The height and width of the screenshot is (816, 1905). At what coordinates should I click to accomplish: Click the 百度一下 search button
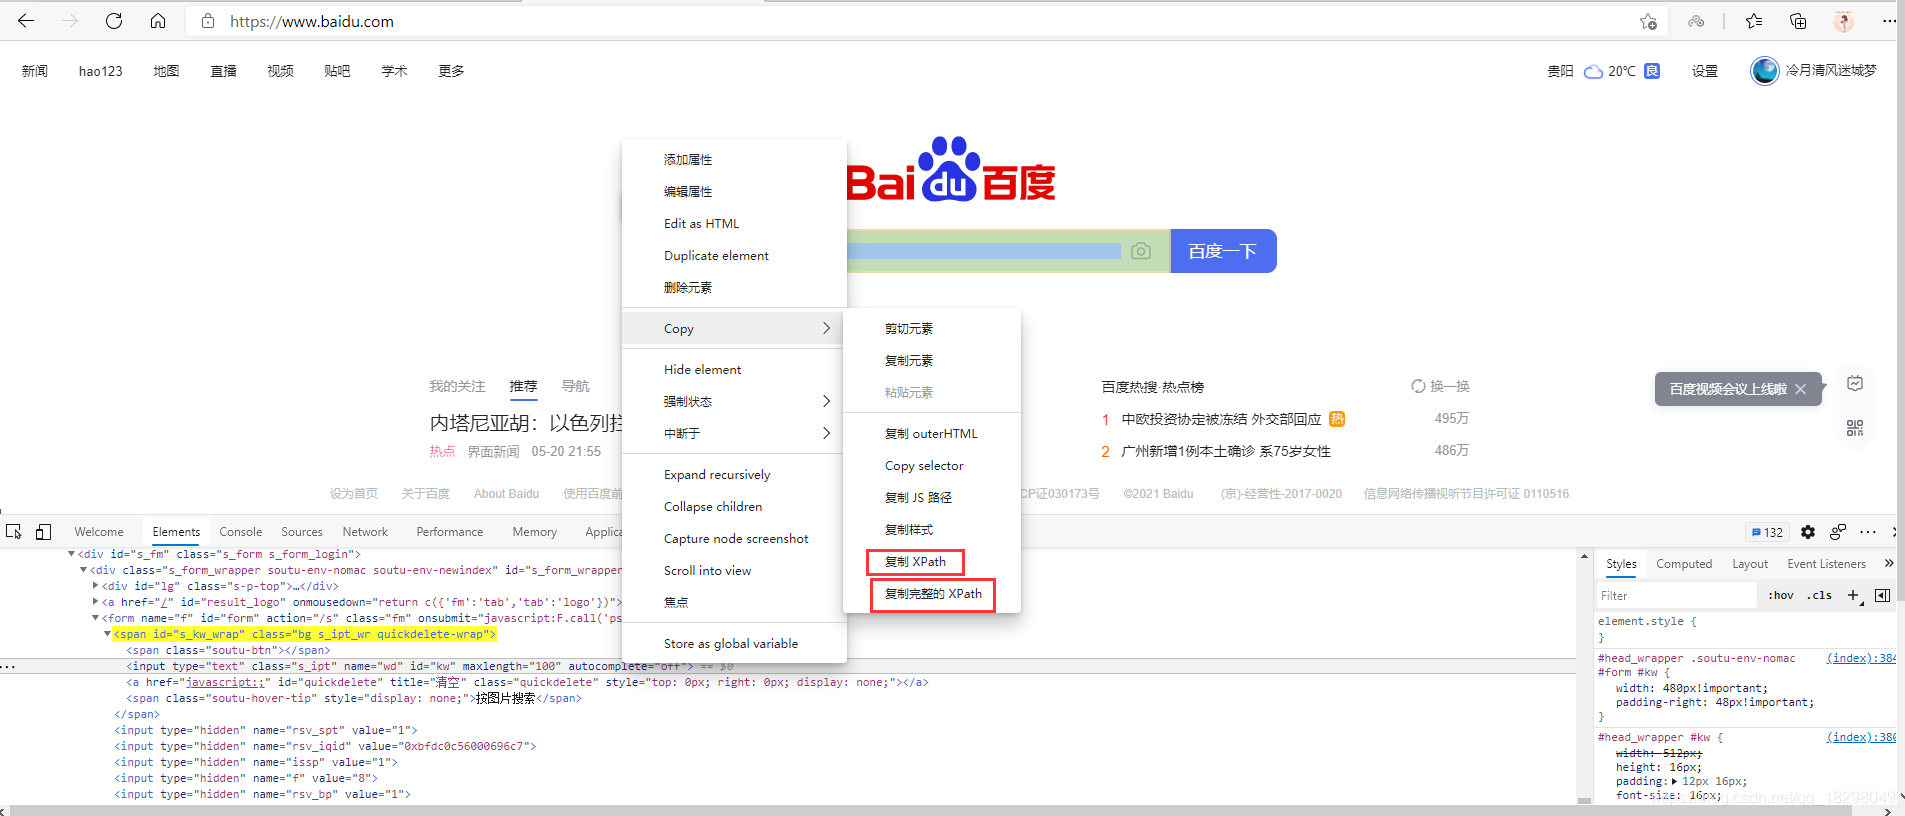(x=1222, y=251)
